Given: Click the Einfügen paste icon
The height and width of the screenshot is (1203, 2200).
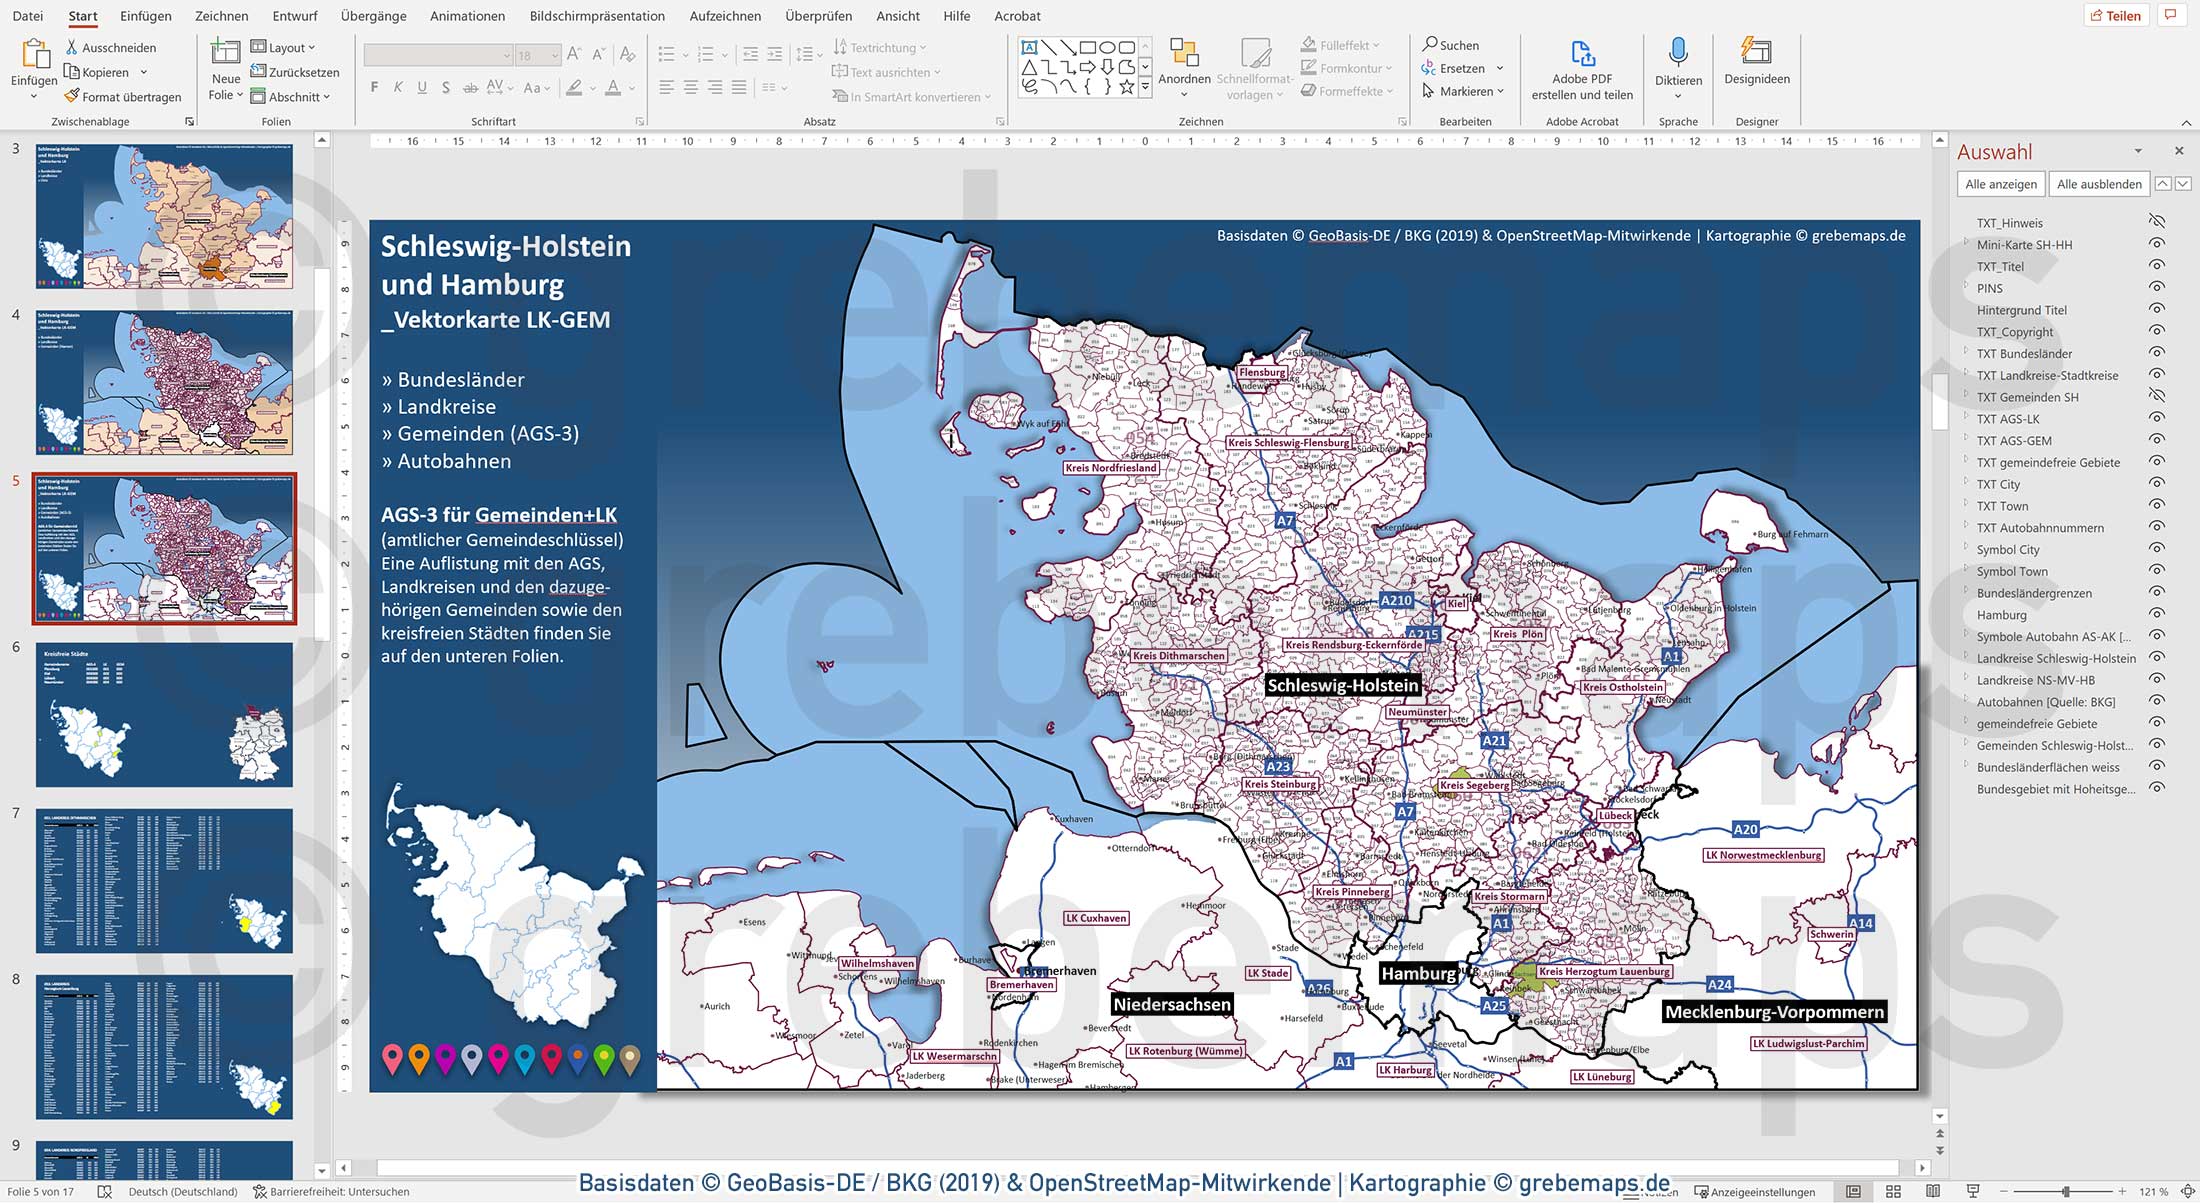Looking at the screenshot, I should (35, 54).
